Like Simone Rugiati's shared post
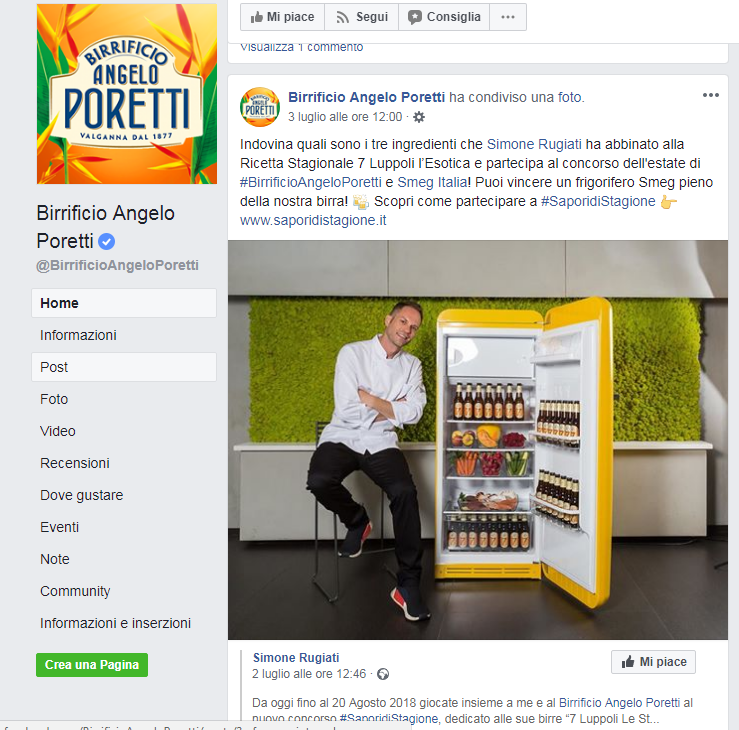 click(653, 662)
